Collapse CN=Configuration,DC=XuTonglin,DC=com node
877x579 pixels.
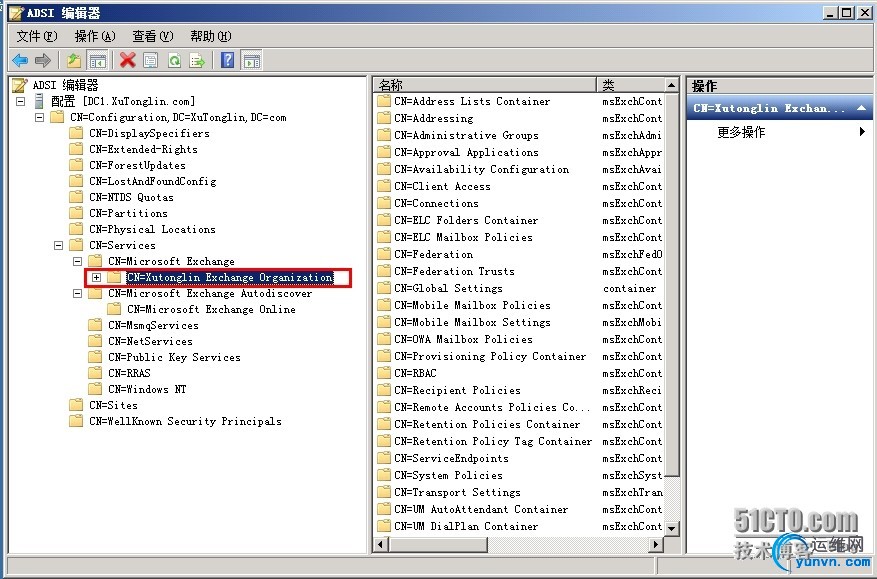[39, 117]
